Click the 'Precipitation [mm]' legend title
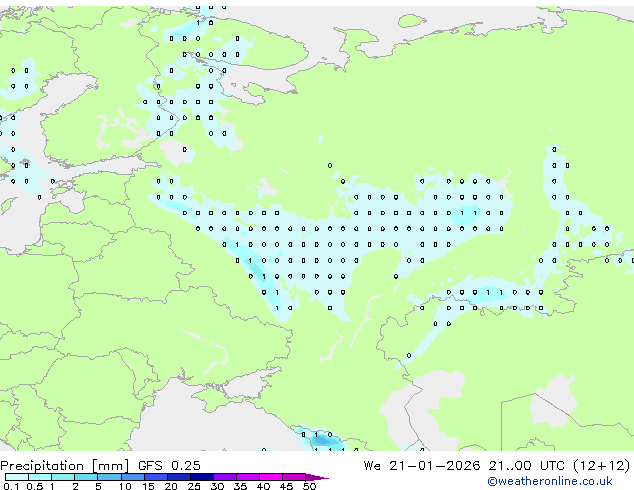The image size is (634, 490). click(64, 466)
